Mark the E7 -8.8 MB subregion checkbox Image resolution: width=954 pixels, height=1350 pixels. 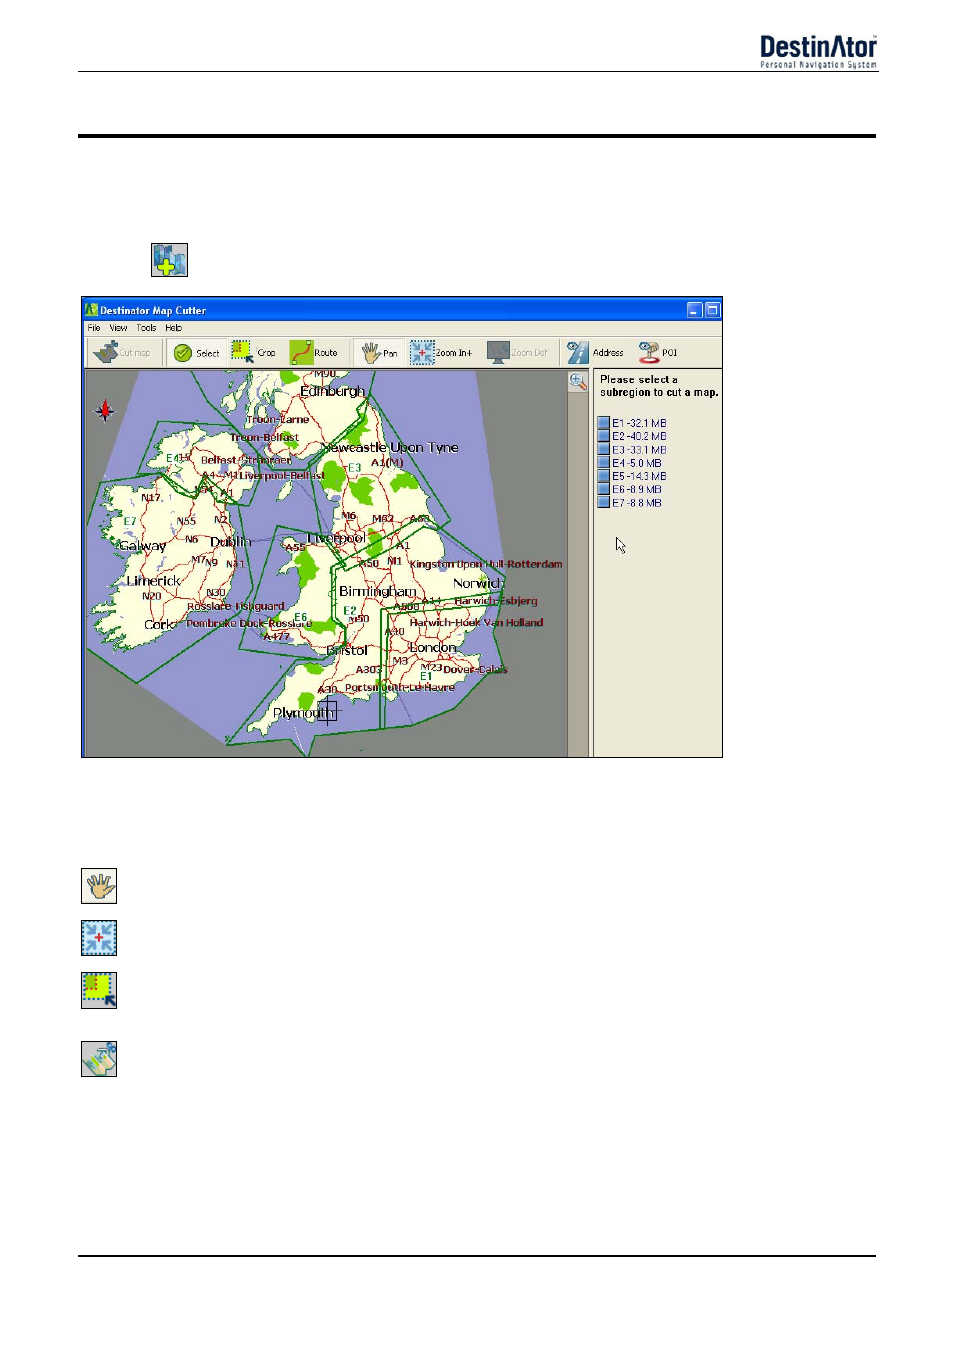point(604,503)
